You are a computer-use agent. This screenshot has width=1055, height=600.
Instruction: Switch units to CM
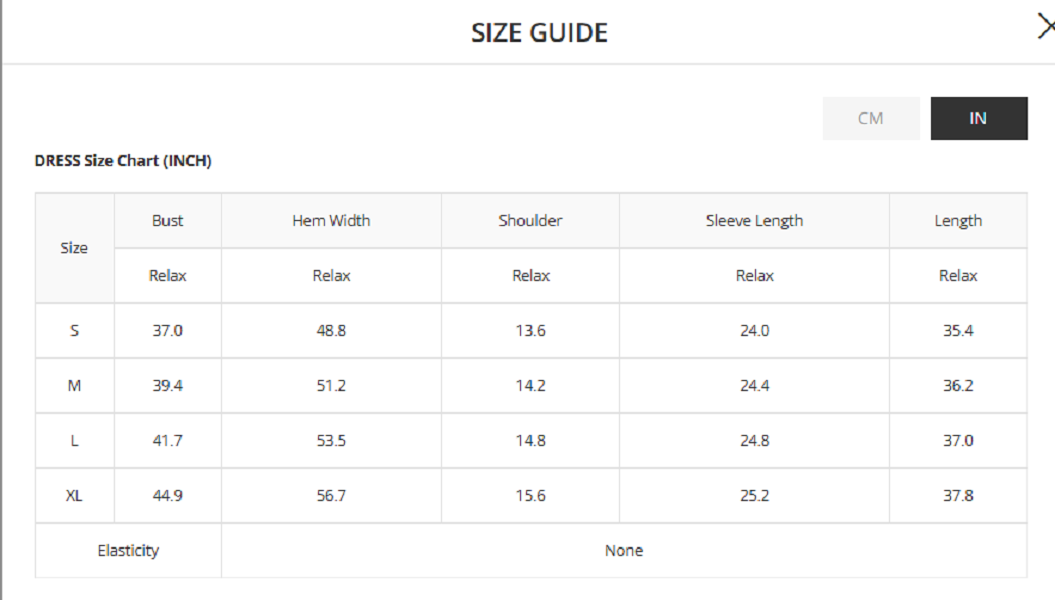[x=871, y=118]
